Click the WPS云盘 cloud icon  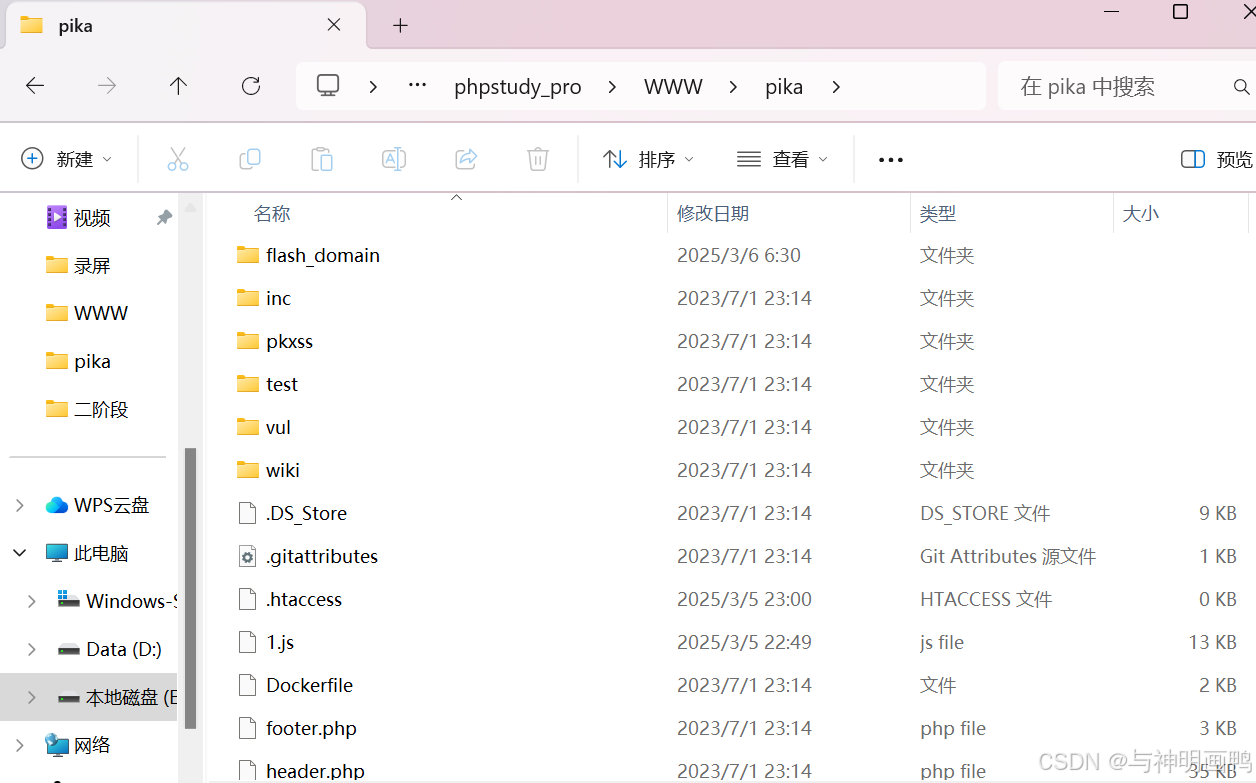[57, 505]
